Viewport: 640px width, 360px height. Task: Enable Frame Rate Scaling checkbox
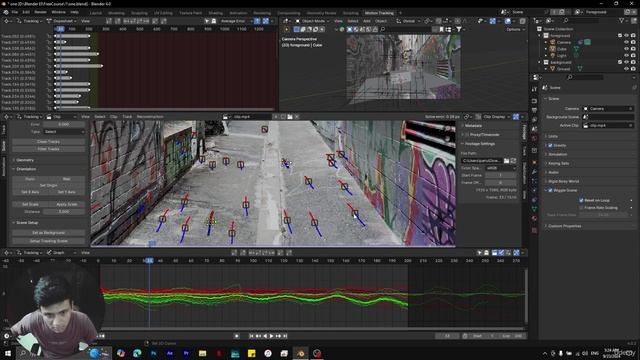[x=581, y=208]
